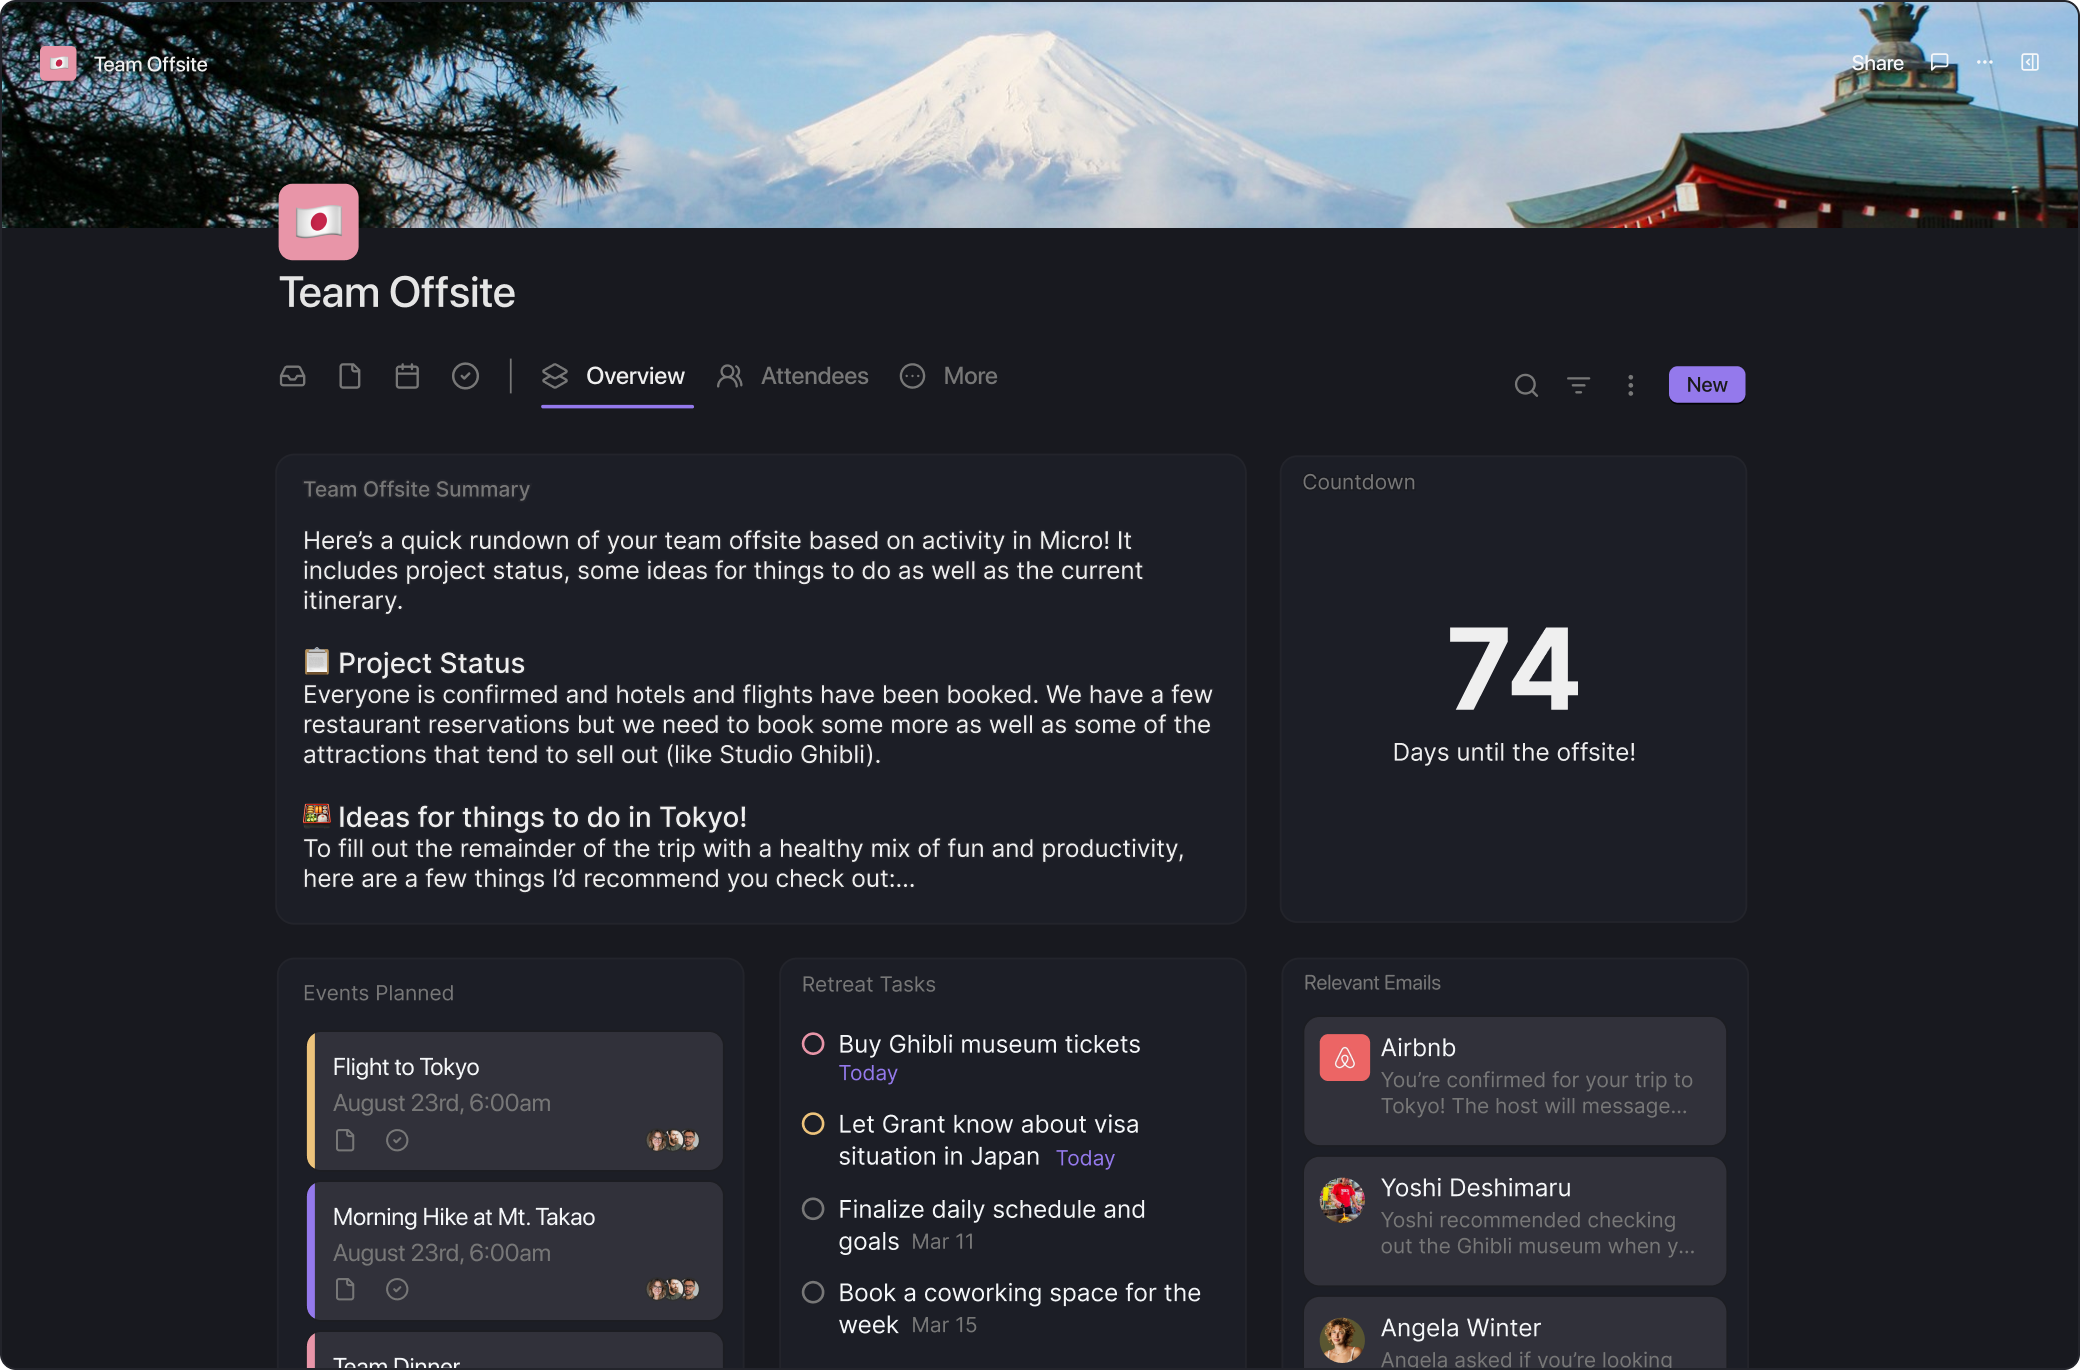Click the search magnifier icon
2080x1370 pixels.
pos(1526,385)
